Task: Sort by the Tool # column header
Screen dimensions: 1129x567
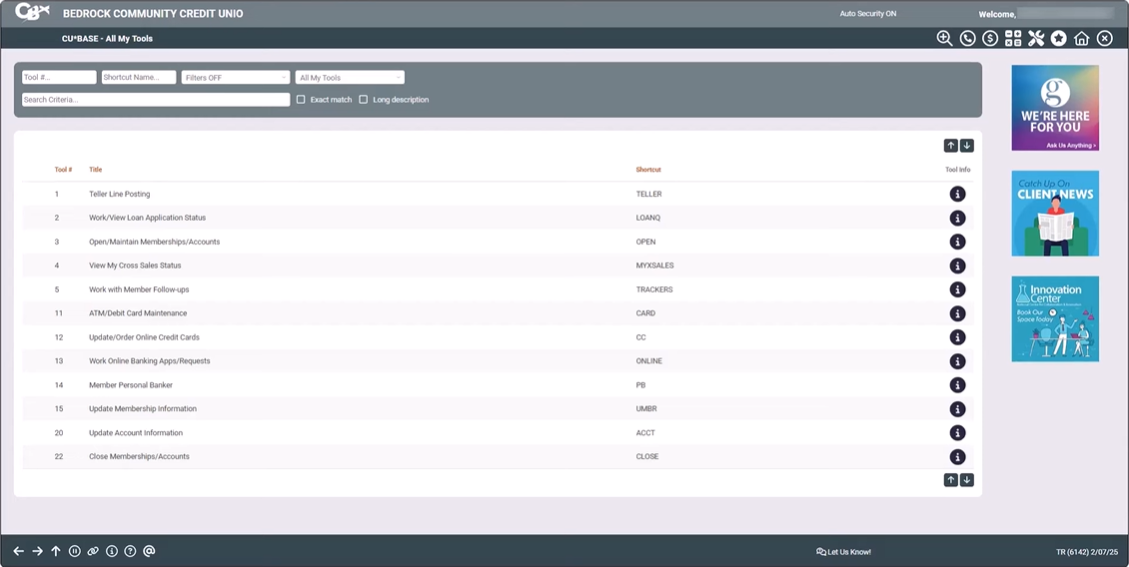Action: [63, 169]
